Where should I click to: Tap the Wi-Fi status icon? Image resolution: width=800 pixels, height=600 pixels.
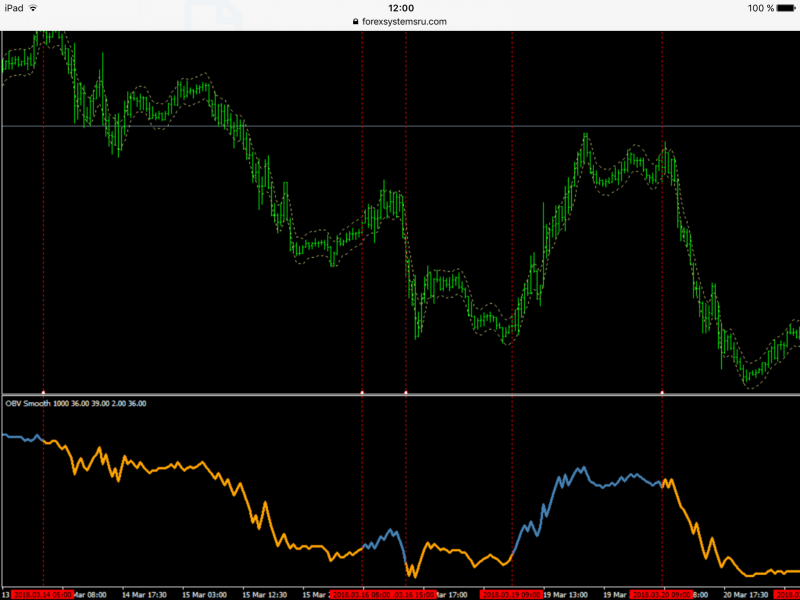(x=33, y=8)
